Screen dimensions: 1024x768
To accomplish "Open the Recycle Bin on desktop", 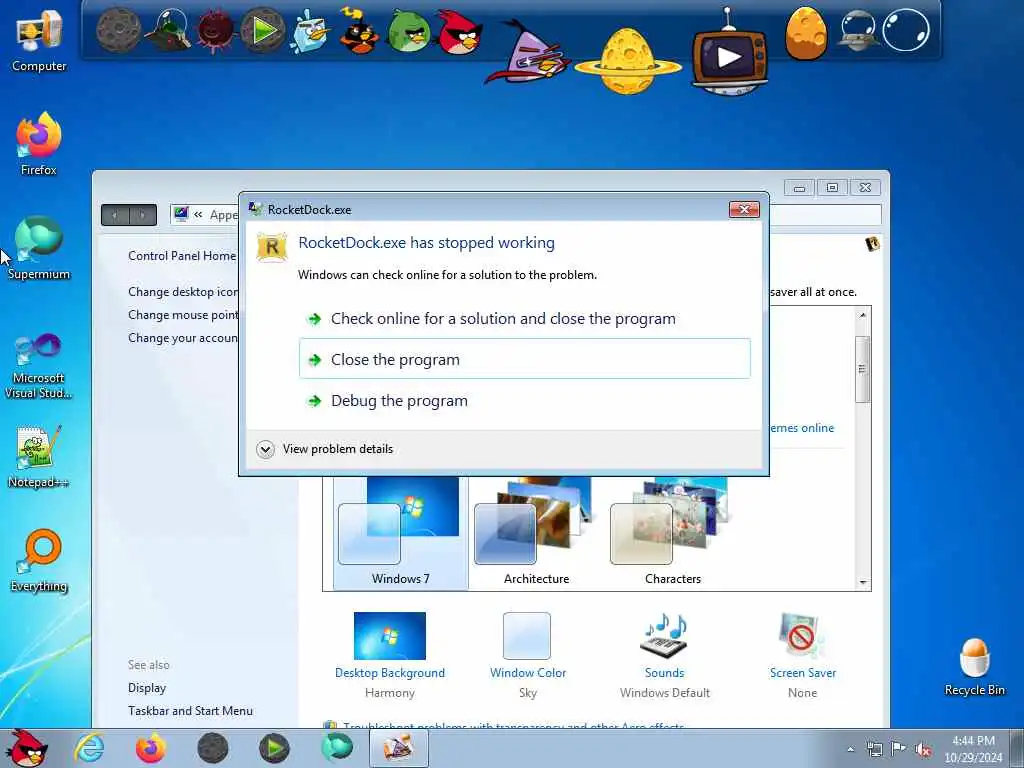I will point(974,667).
